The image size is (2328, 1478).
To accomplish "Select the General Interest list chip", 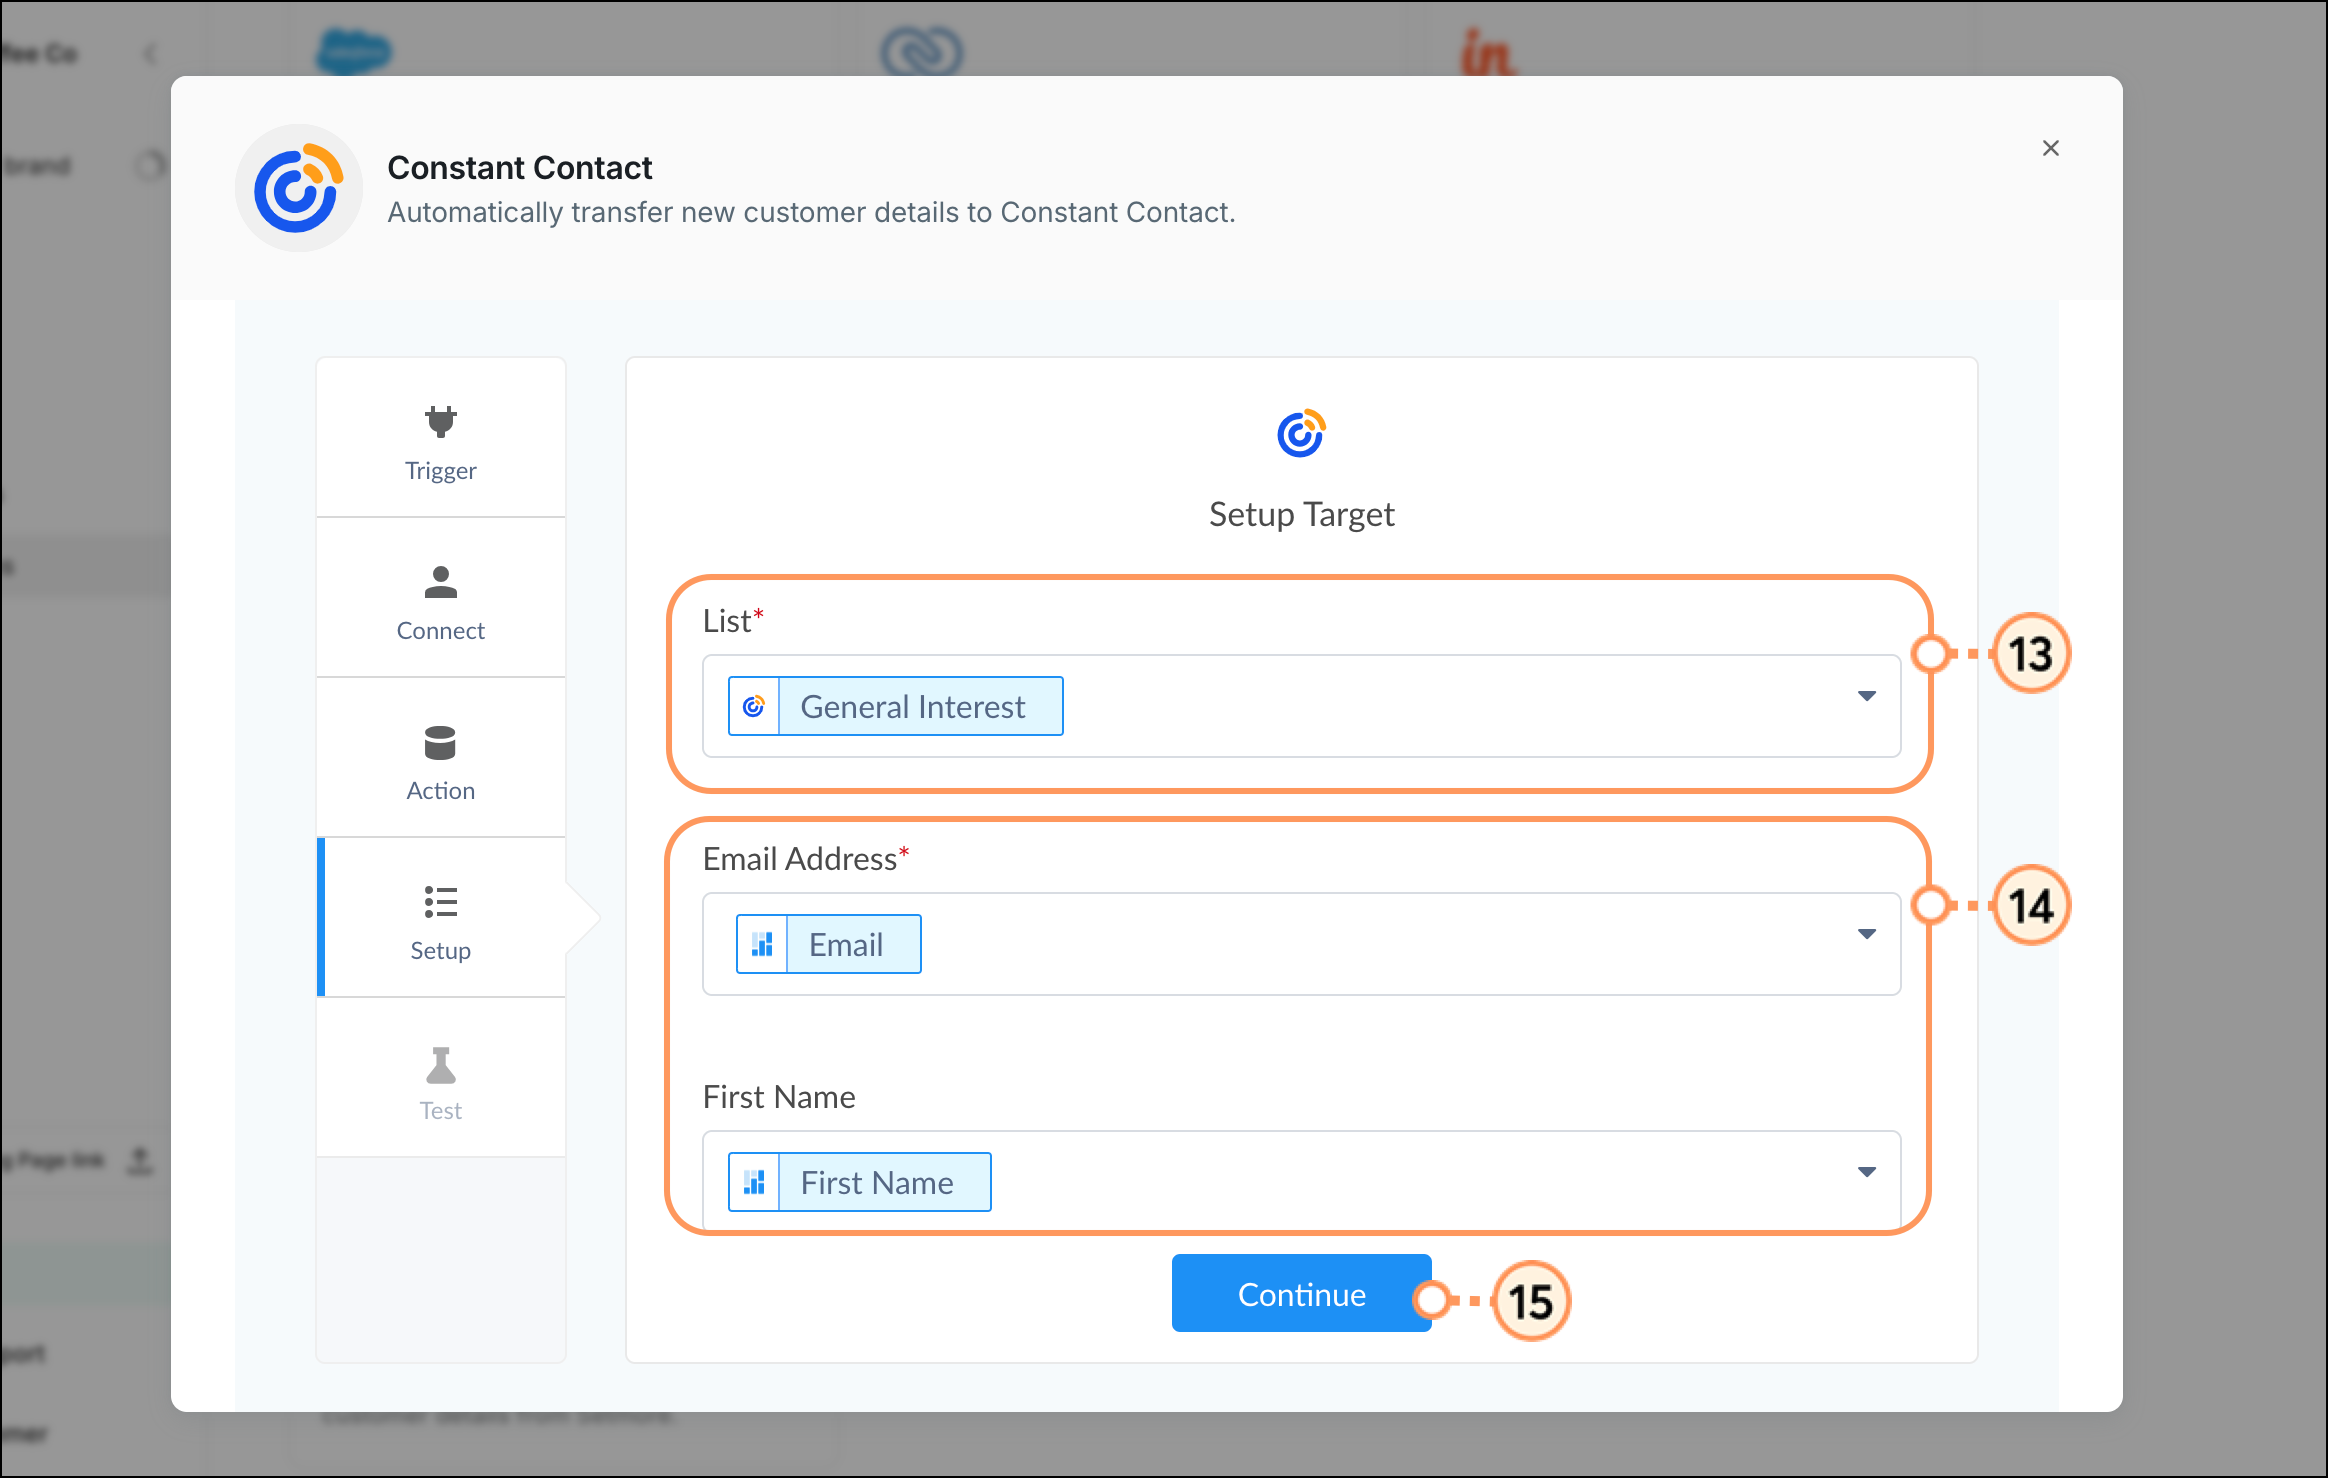I will click(x=896, y=706).
